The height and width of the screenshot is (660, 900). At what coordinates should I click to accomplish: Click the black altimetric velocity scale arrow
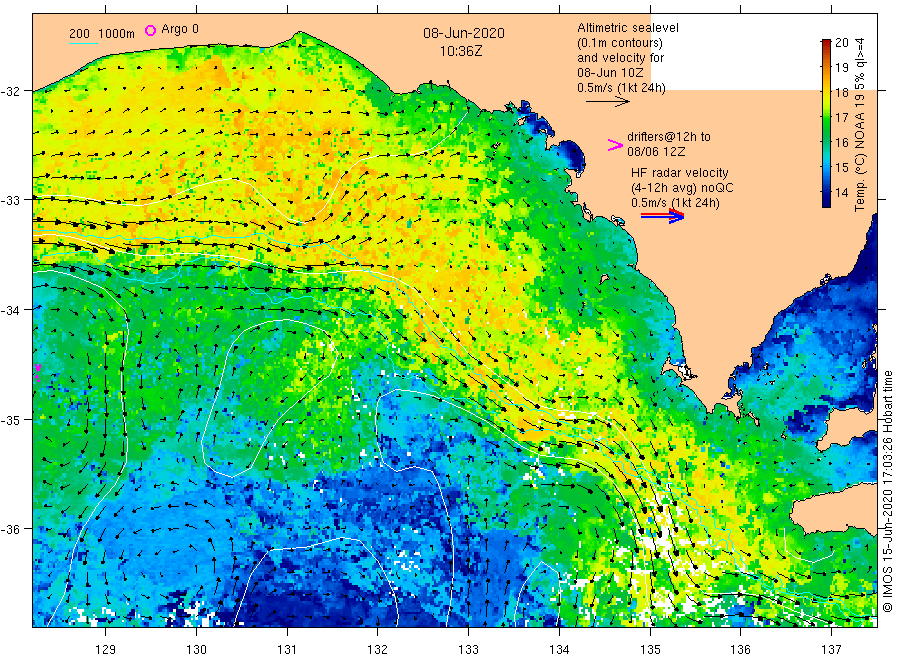[607, 102]
